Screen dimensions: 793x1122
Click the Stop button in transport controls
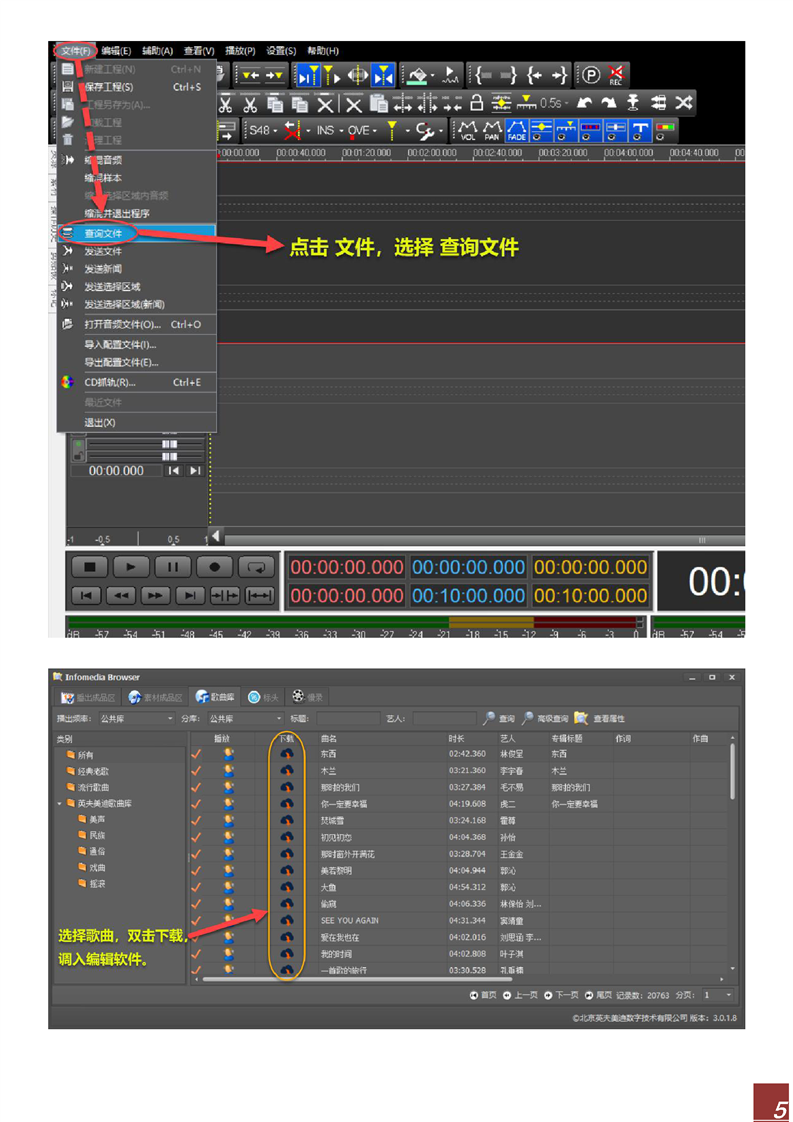90,566
